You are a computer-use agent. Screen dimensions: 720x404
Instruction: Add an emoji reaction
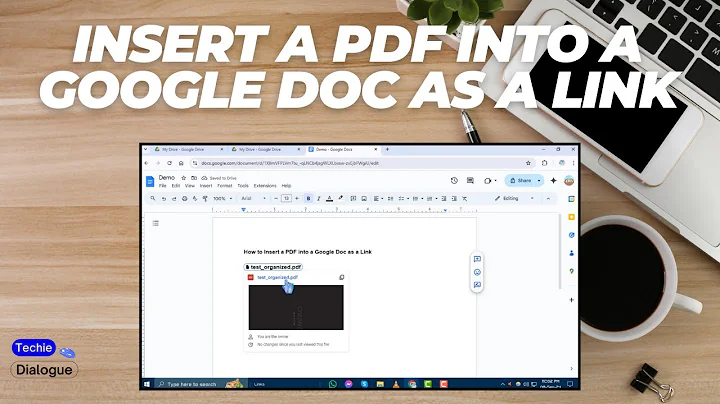pos(477,272)
